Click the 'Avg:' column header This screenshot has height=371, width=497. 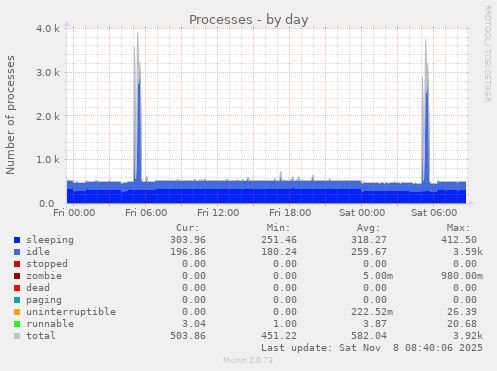pyautogui.click(x=369, y=228)
